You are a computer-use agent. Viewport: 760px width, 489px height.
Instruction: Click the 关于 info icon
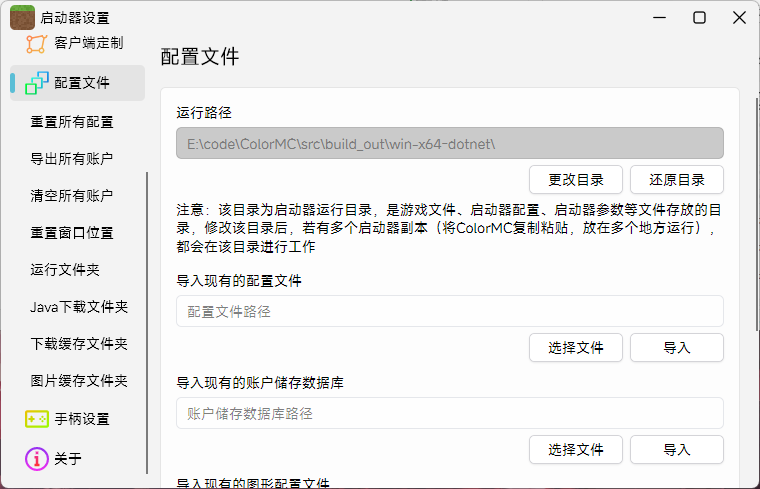point(37,459)
